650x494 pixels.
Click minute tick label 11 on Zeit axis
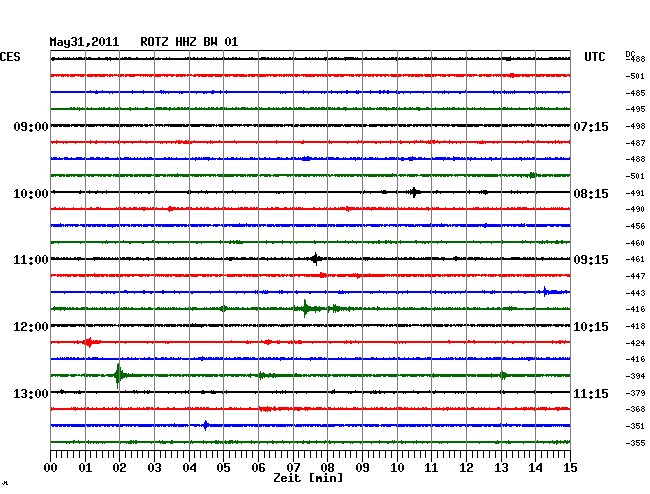pos(431,467)
